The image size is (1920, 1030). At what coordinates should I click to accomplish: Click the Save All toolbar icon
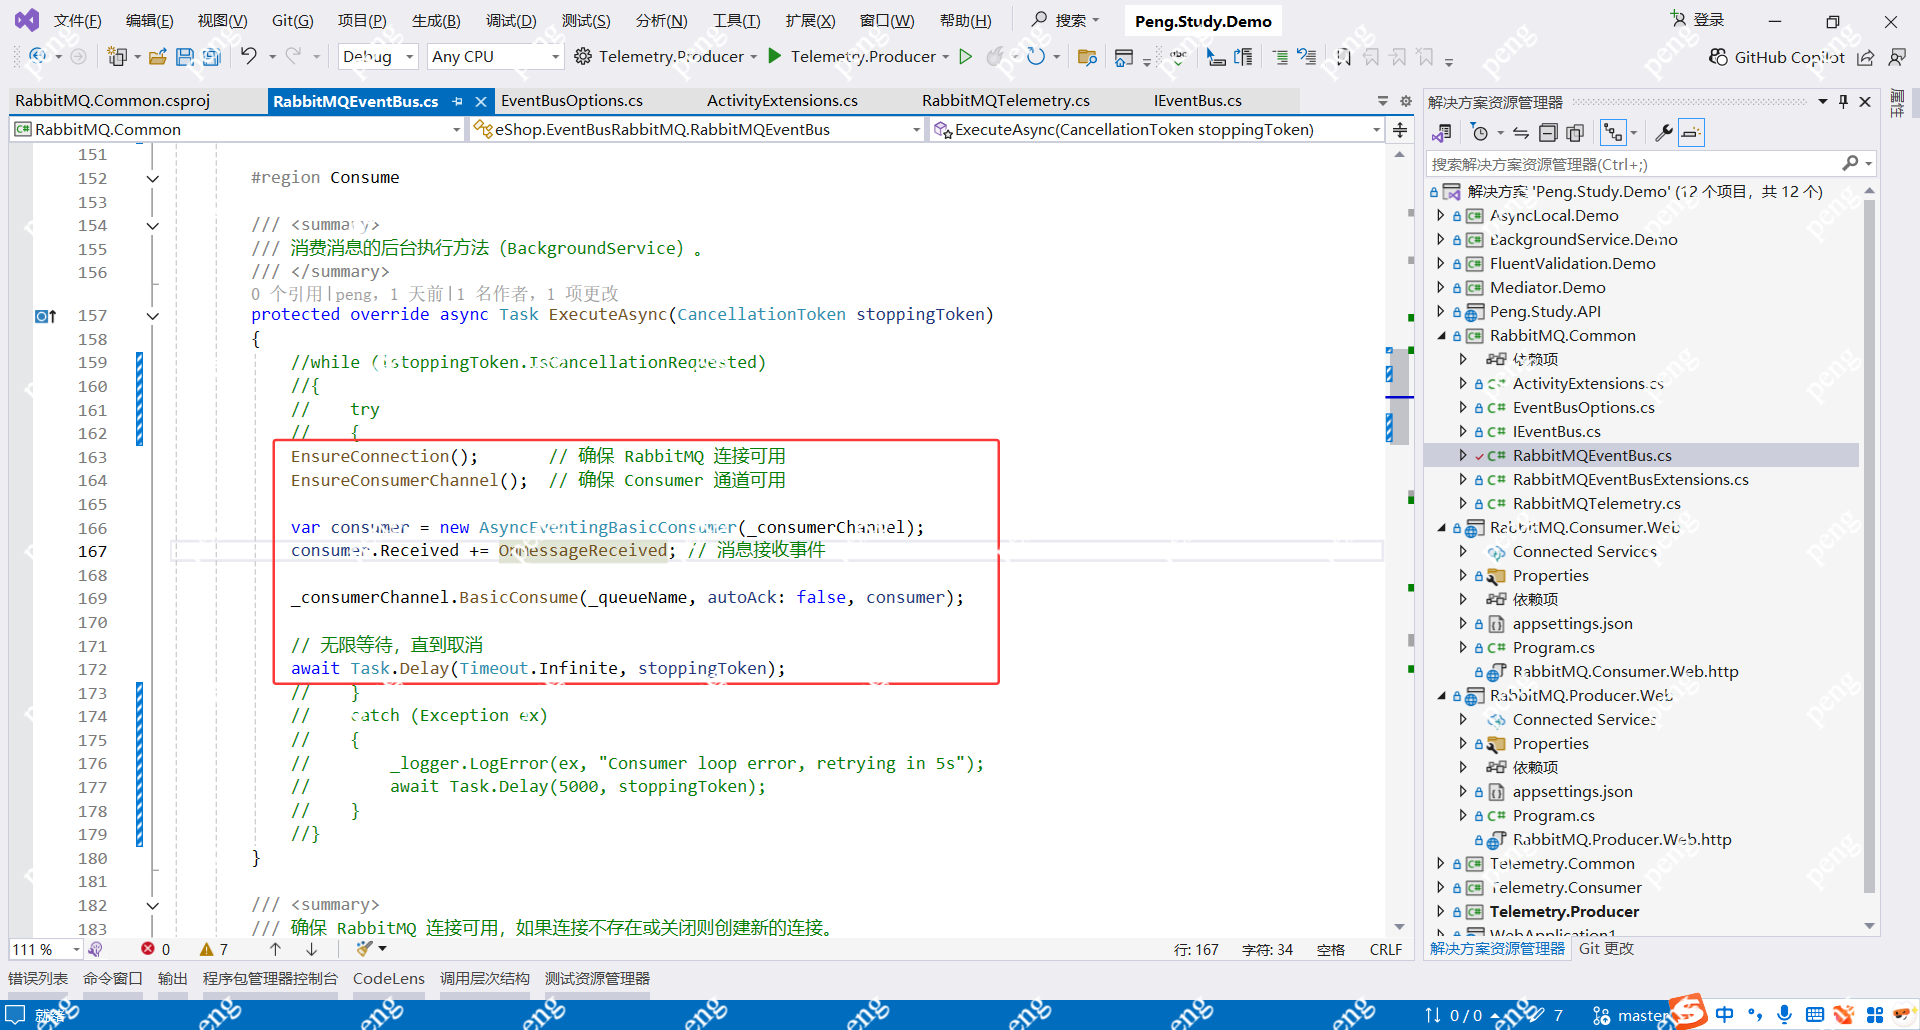point(211,57)
